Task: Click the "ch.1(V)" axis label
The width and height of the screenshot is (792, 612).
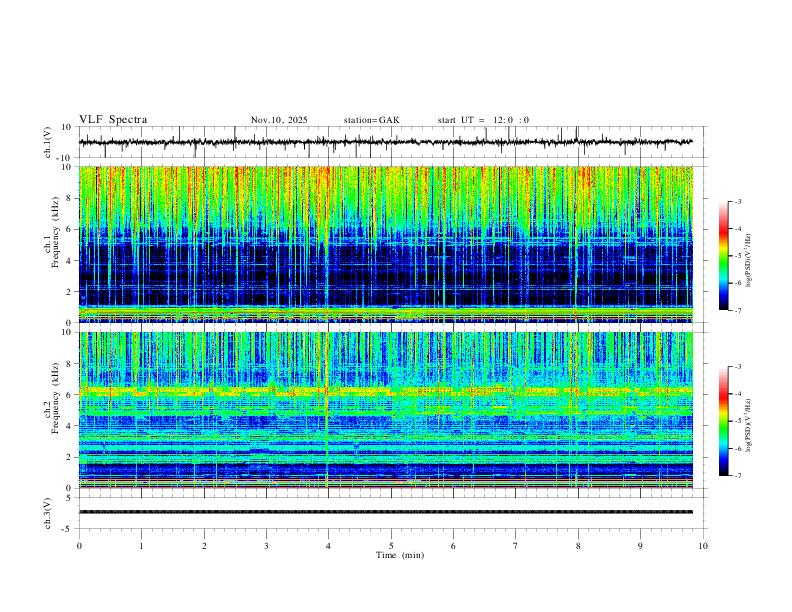Action: click(x=48, y=142)
